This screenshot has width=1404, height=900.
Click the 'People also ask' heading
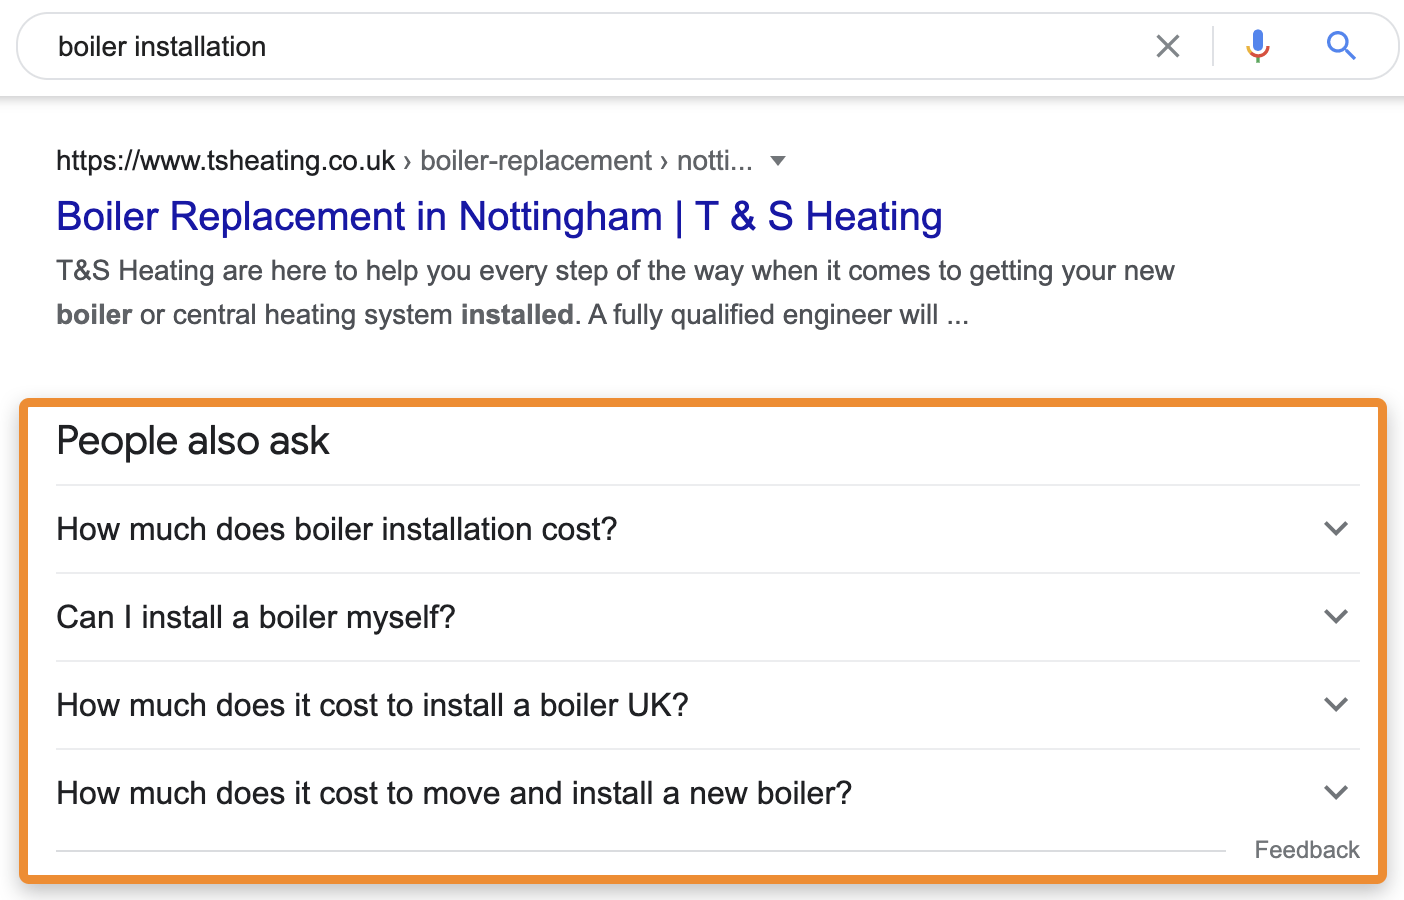tap(193, 441)
